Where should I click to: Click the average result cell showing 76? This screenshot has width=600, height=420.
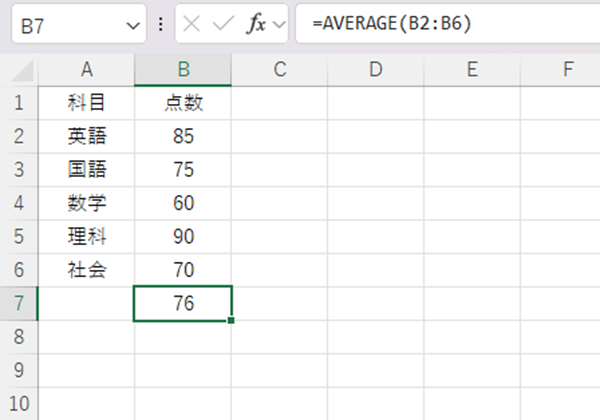tap(183, 303)
